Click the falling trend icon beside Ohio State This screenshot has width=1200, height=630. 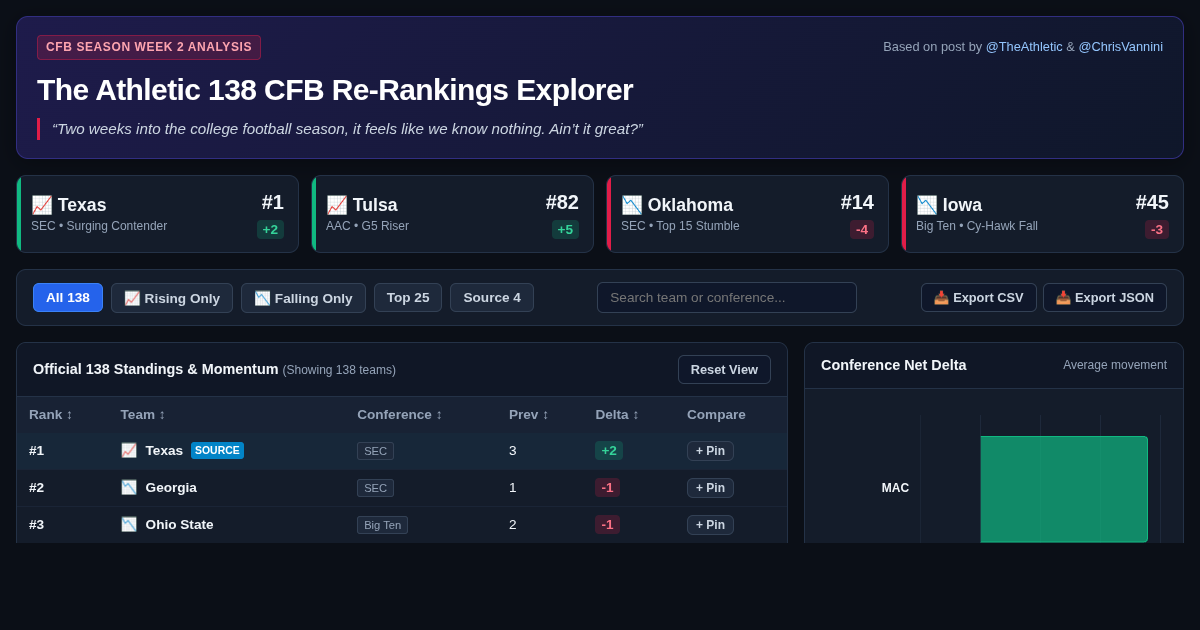tap(129, 525)
